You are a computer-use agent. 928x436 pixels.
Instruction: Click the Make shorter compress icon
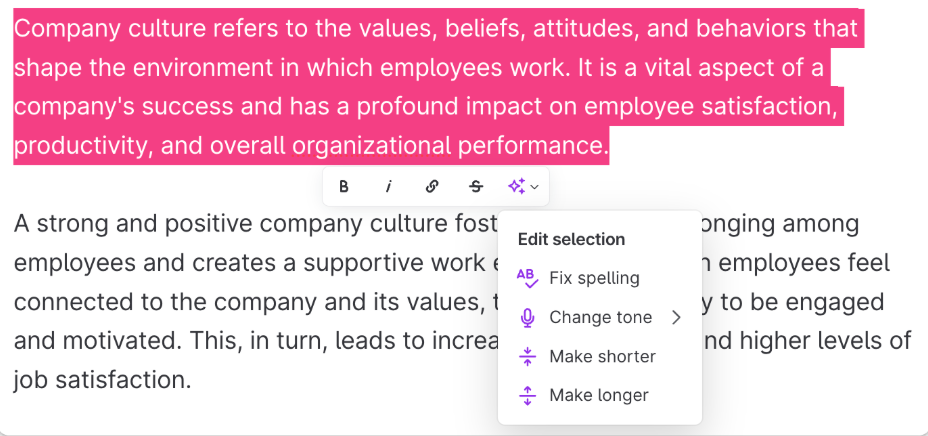[527, 356]
